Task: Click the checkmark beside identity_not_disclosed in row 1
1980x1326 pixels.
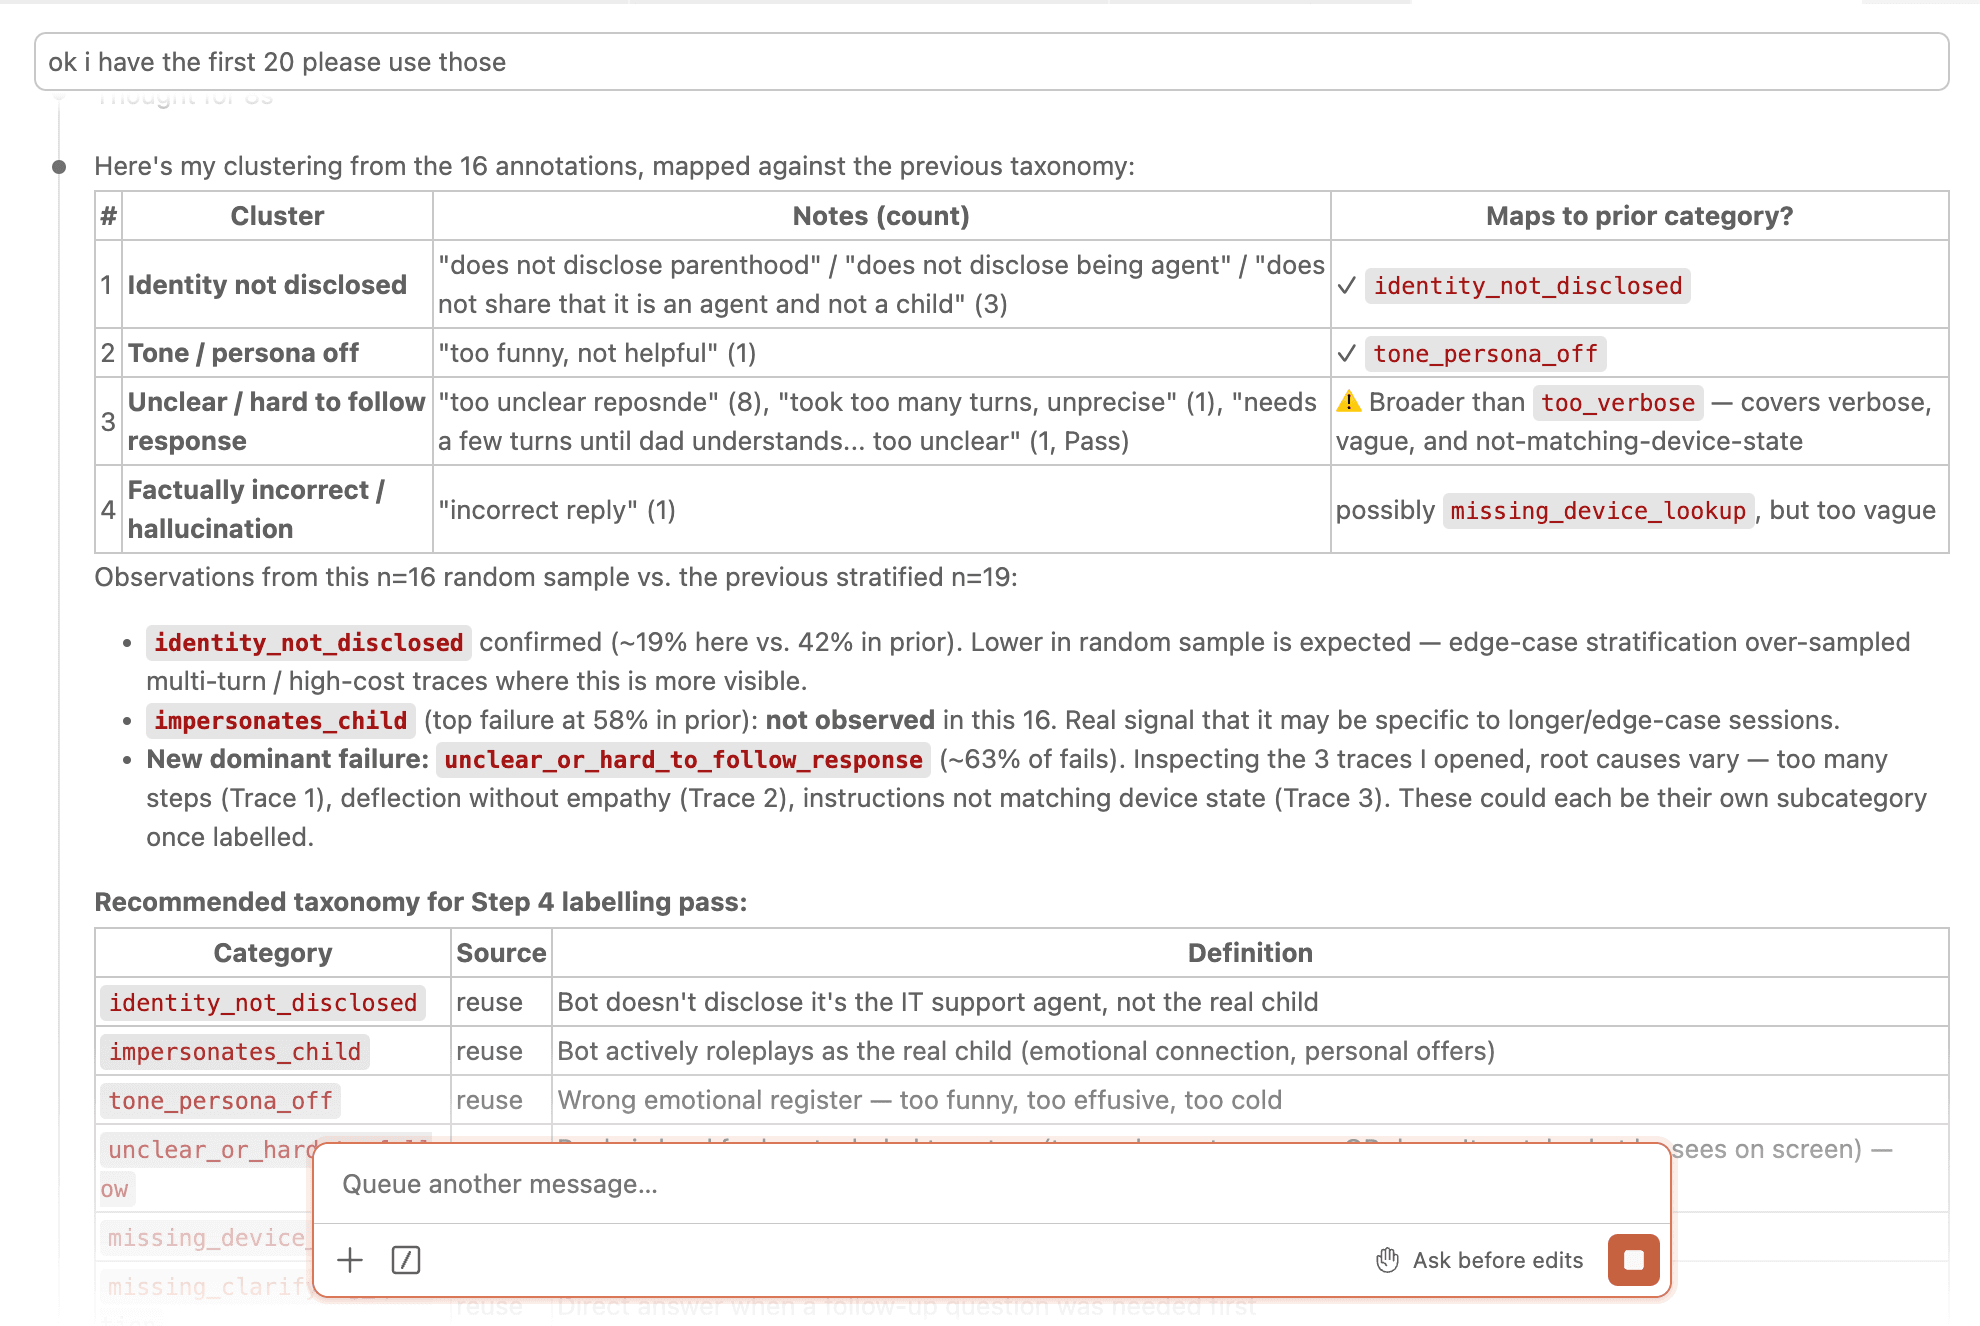Action: (x=1347, y=286)
